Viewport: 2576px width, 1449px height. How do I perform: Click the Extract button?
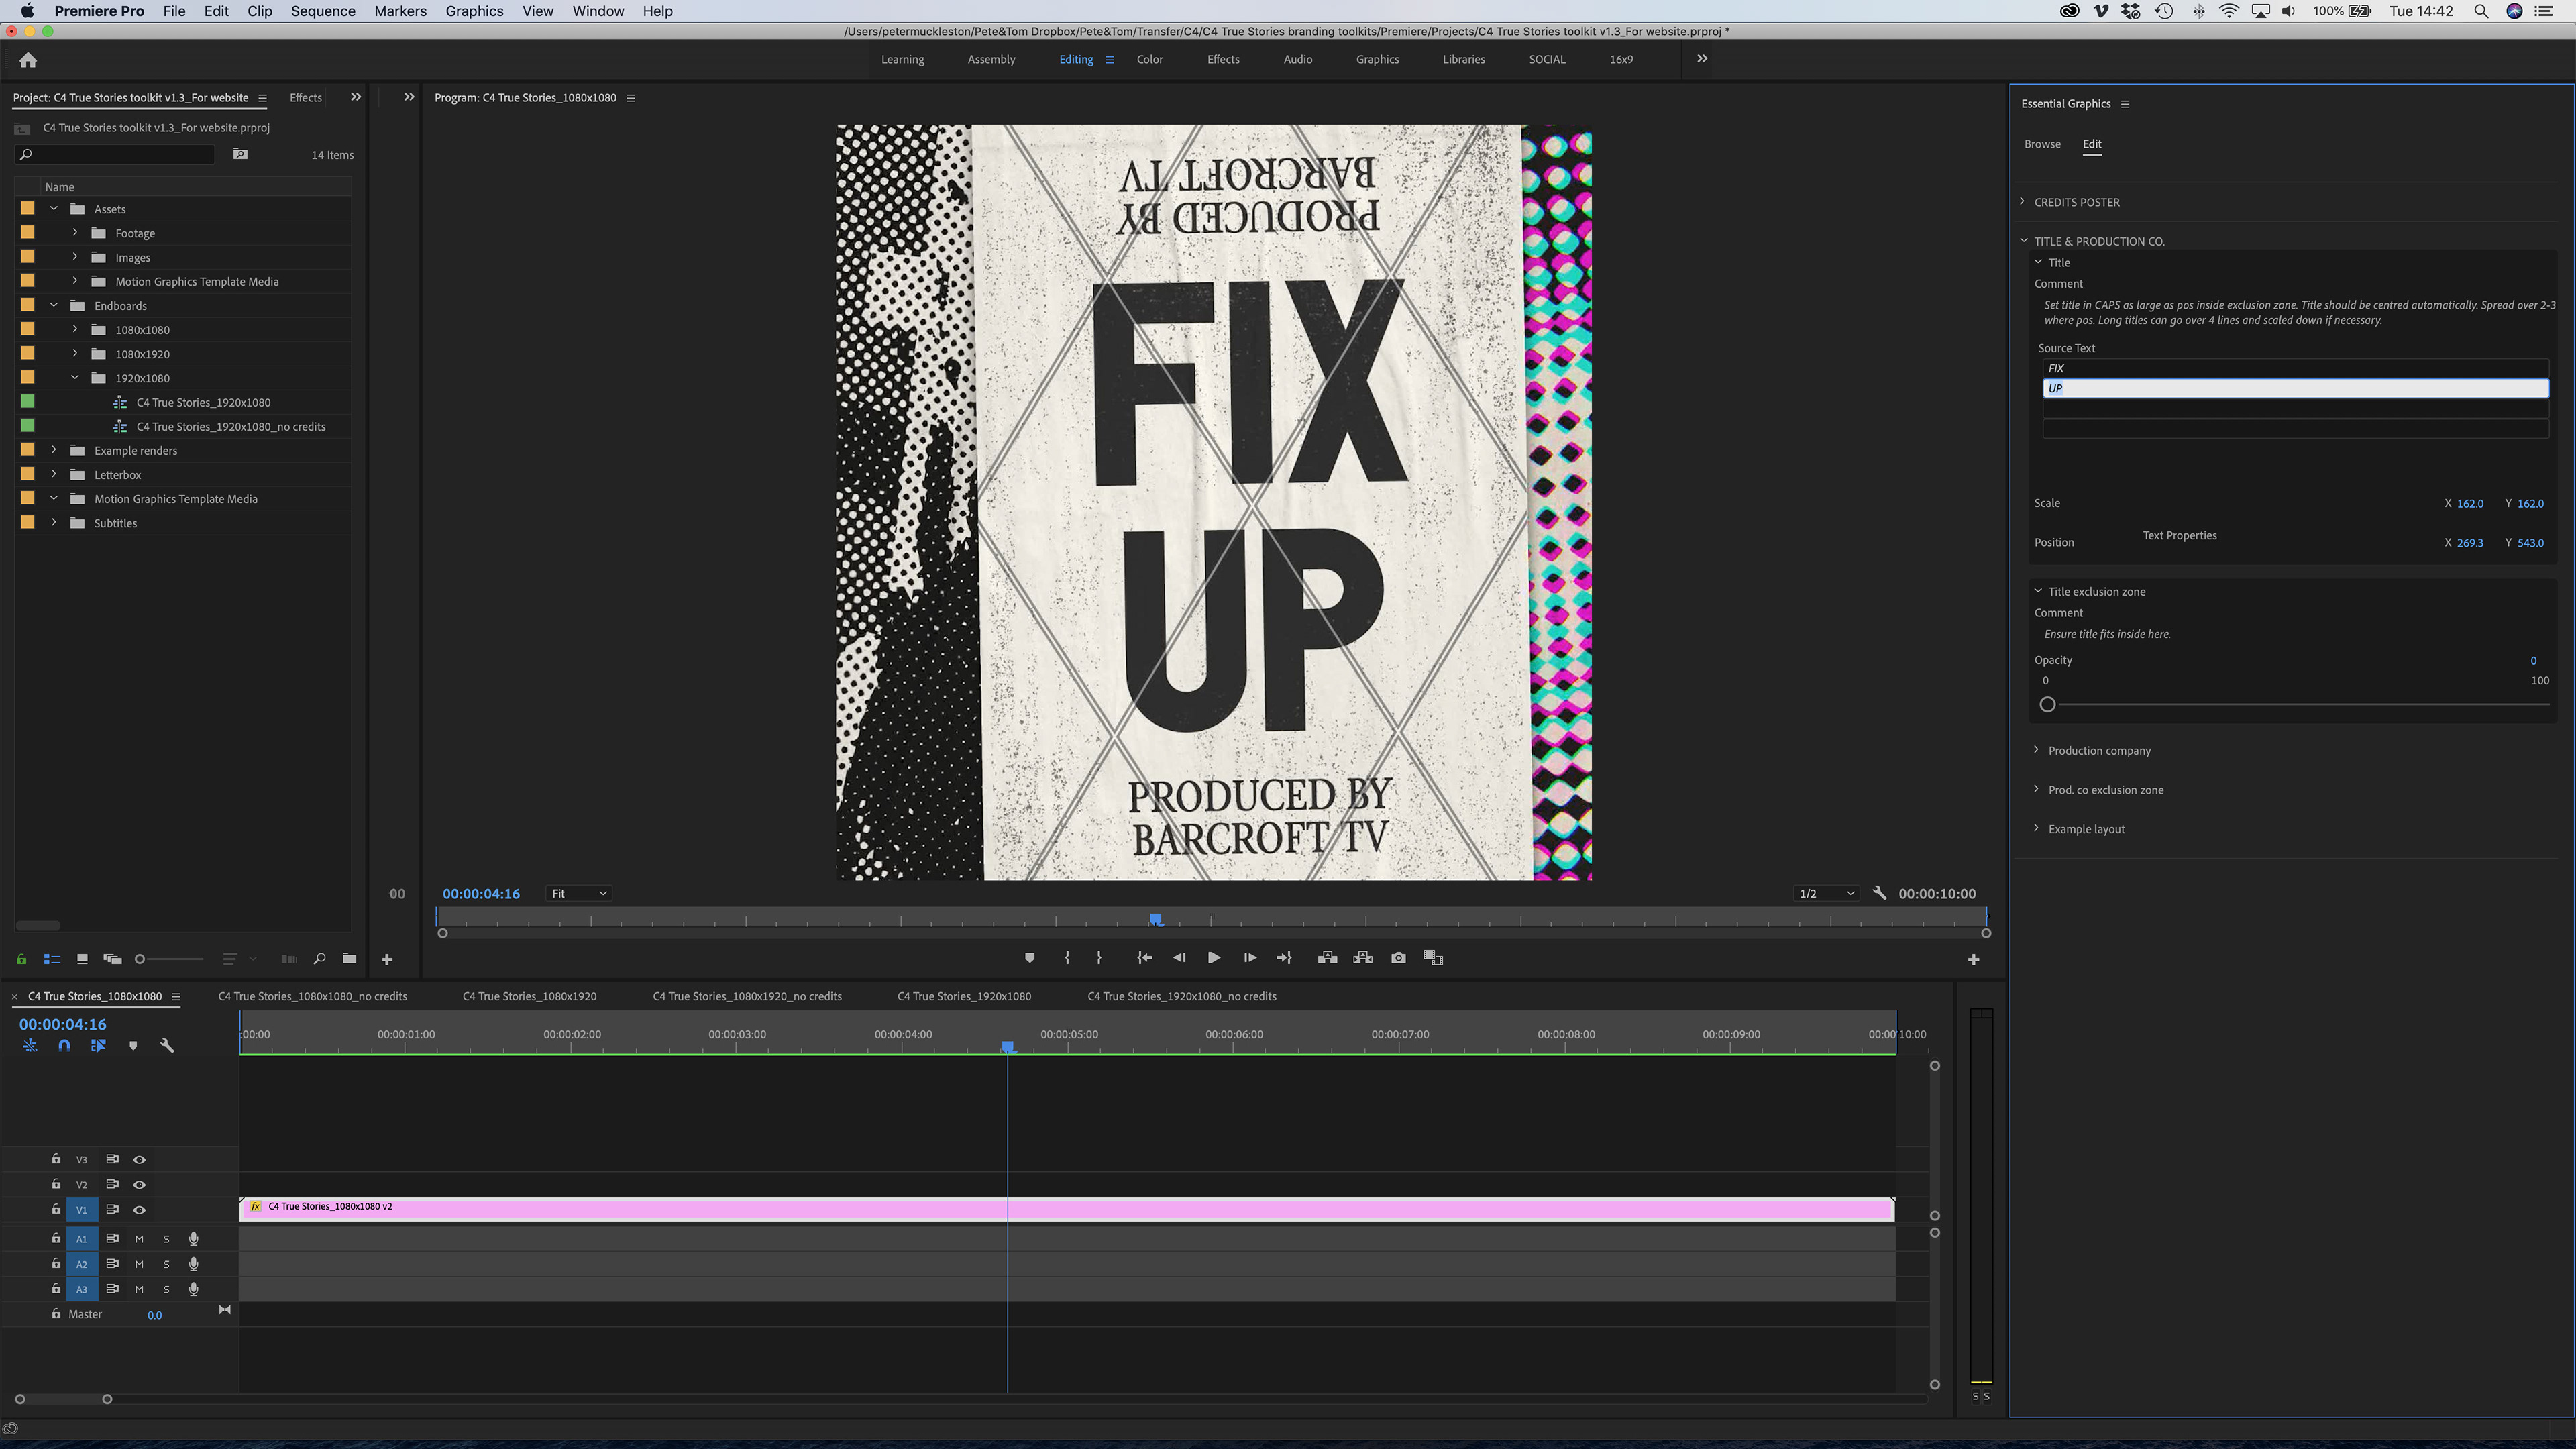pyautogui.click(x=1362, y=958)
